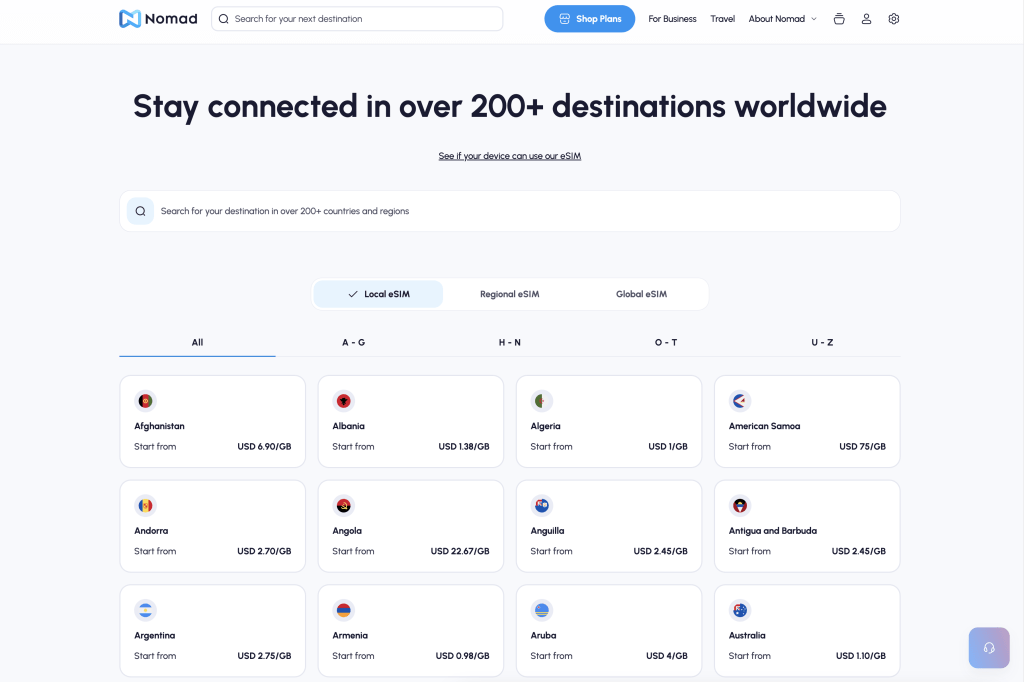Viewport: 1024px width, 682px height.
Task: Open the For Business page
Action: pos(672,19)
